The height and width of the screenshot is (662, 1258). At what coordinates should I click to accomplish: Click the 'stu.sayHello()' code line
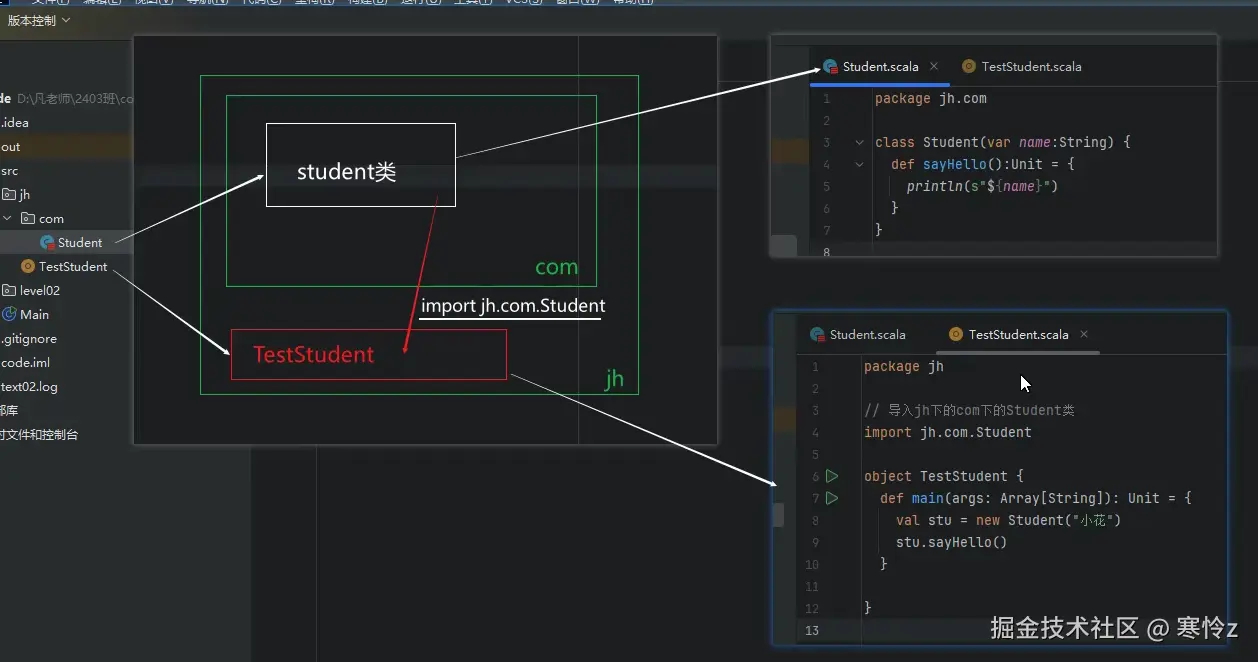tap(951, 542)
